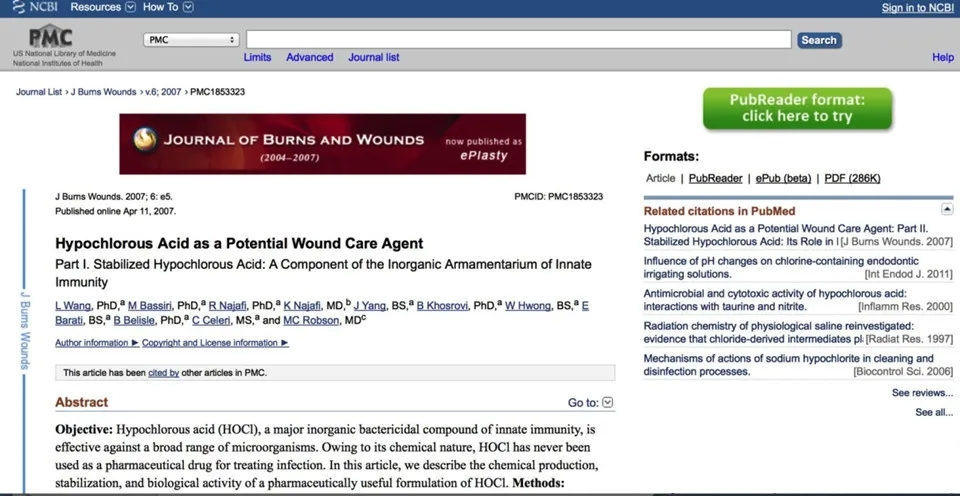960x496 pixels.
Task: Collapse the Related citations in PubMed panel
Action: point(947,209)
